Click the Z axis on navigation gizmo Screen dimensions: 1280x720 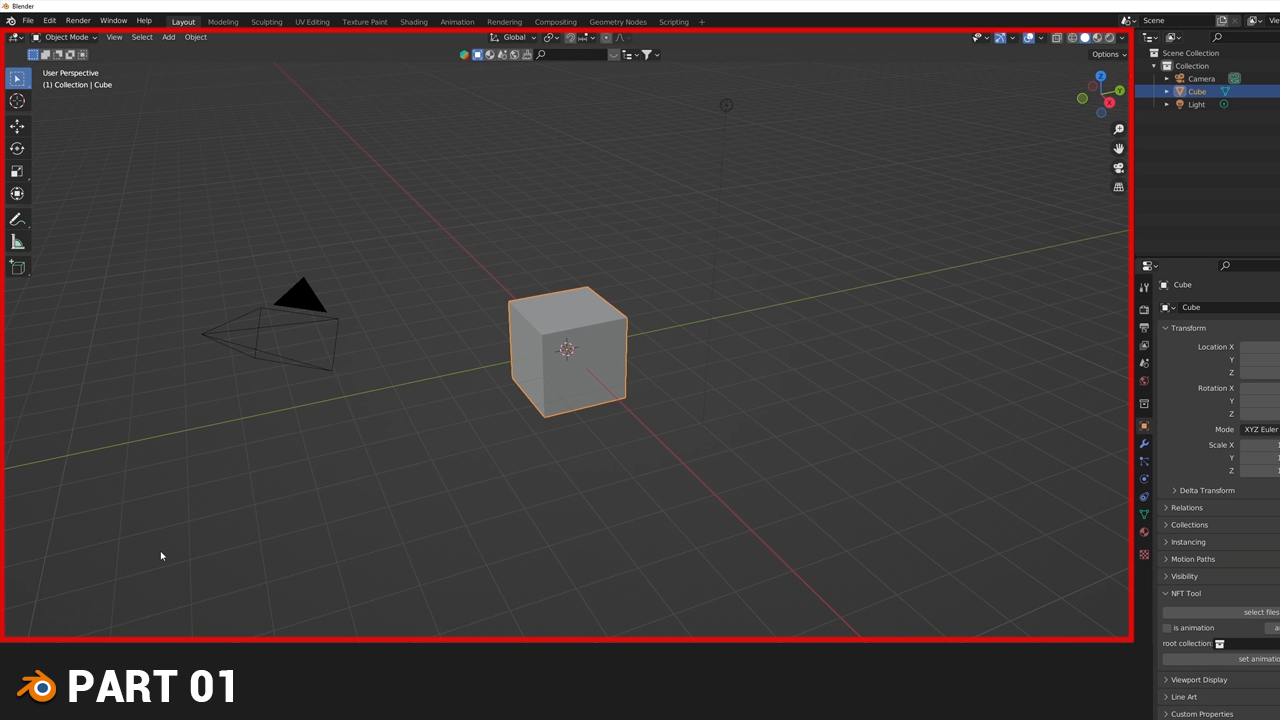click(1101, 76)
